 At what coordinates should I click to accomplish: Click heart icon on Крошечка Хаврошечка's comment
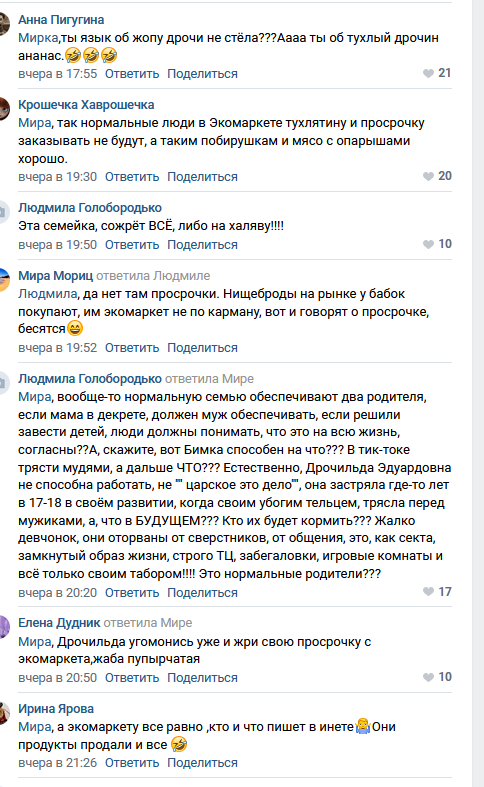tap(428, 176)
